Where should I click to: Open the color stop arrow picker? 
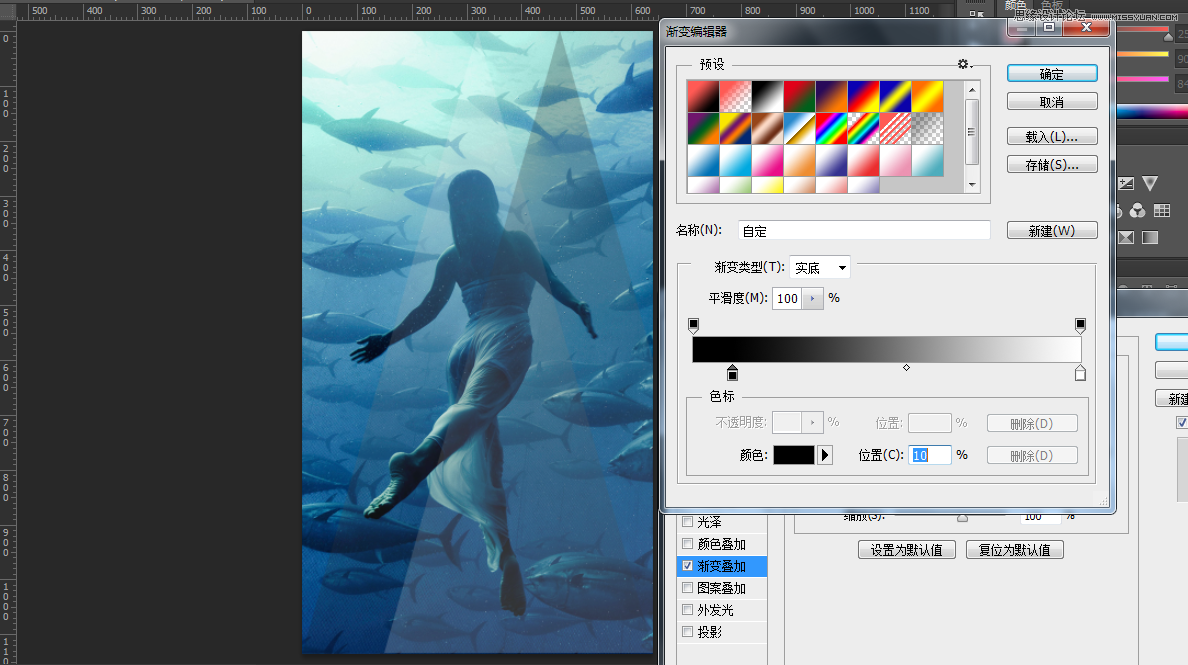pyautogui.click(x=824, y=455)
